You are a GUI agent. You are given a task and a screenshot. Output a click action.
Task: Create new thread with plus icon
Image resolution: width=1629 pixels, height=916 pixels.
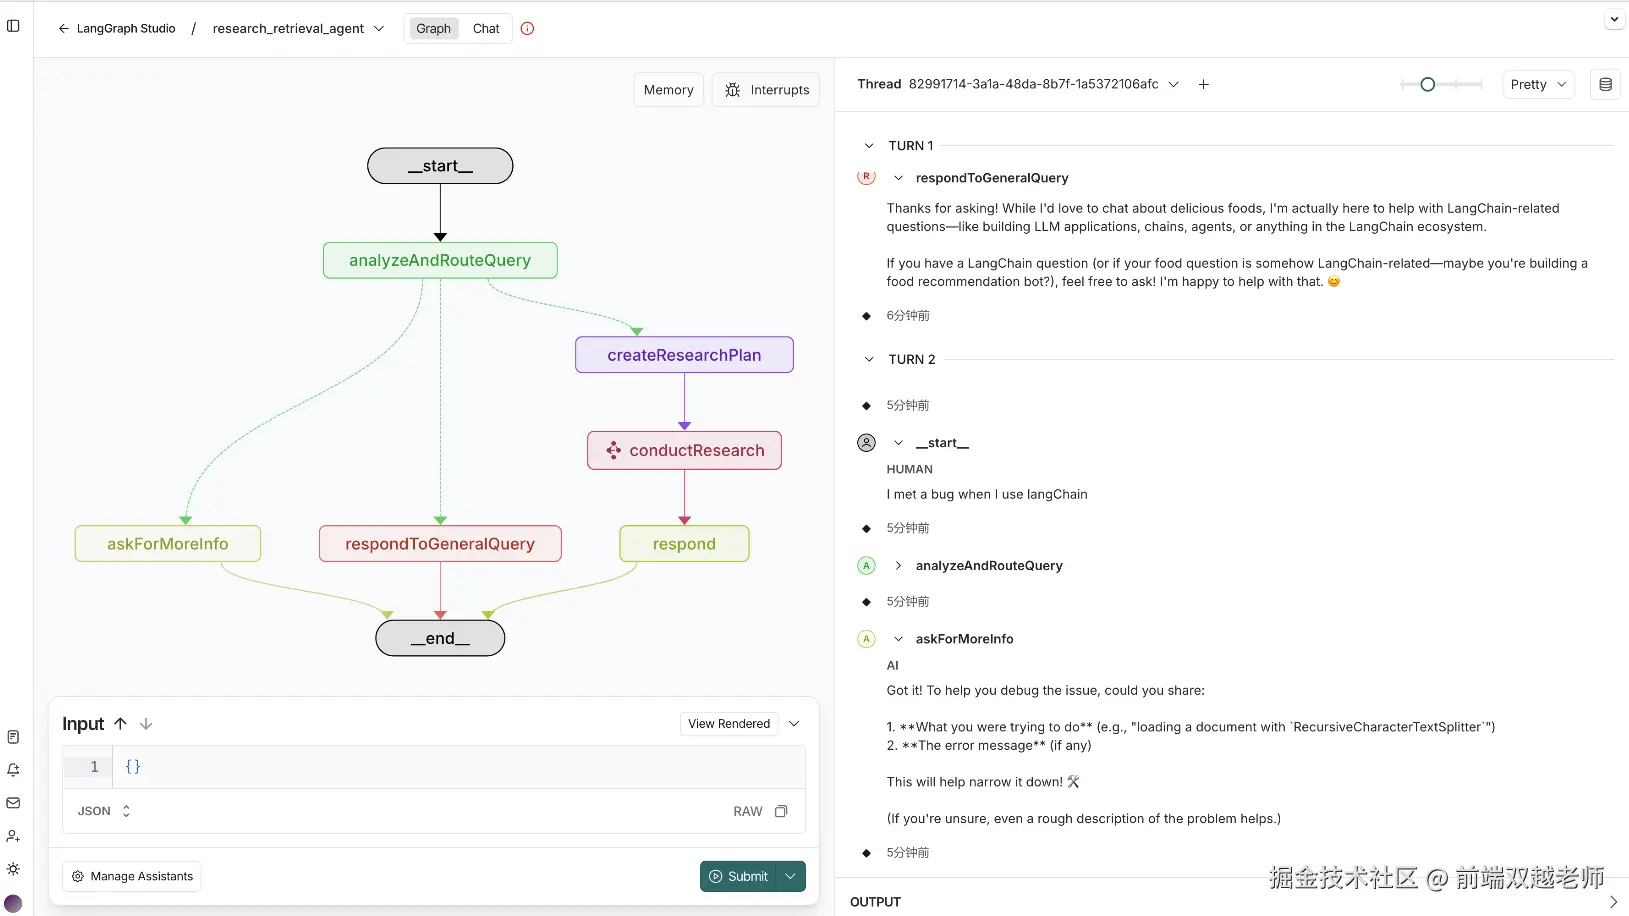(x=1204, y=85)
